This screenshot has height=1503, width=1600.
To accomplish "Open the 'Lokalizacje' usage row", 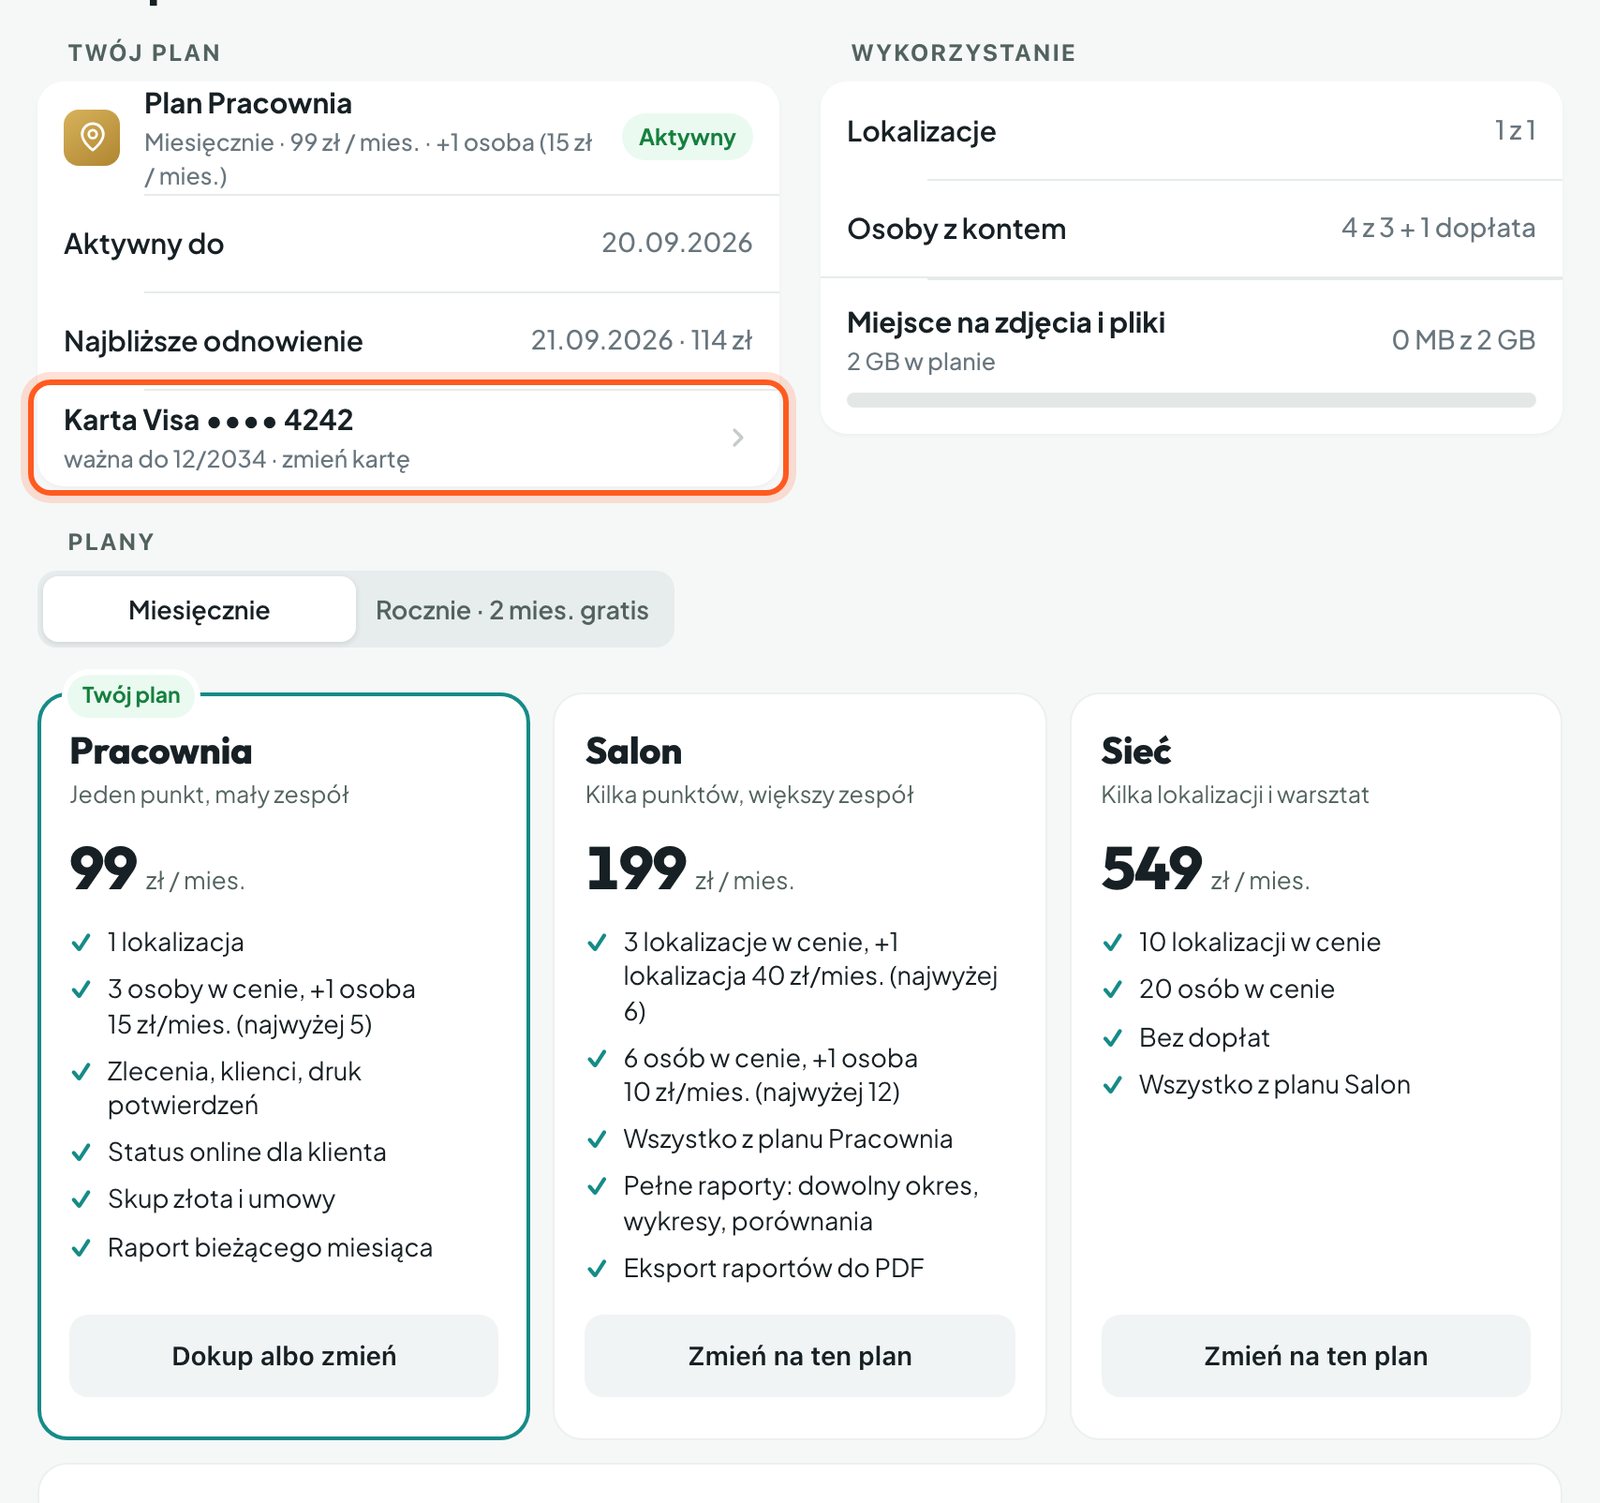I will click(1191, 131).
